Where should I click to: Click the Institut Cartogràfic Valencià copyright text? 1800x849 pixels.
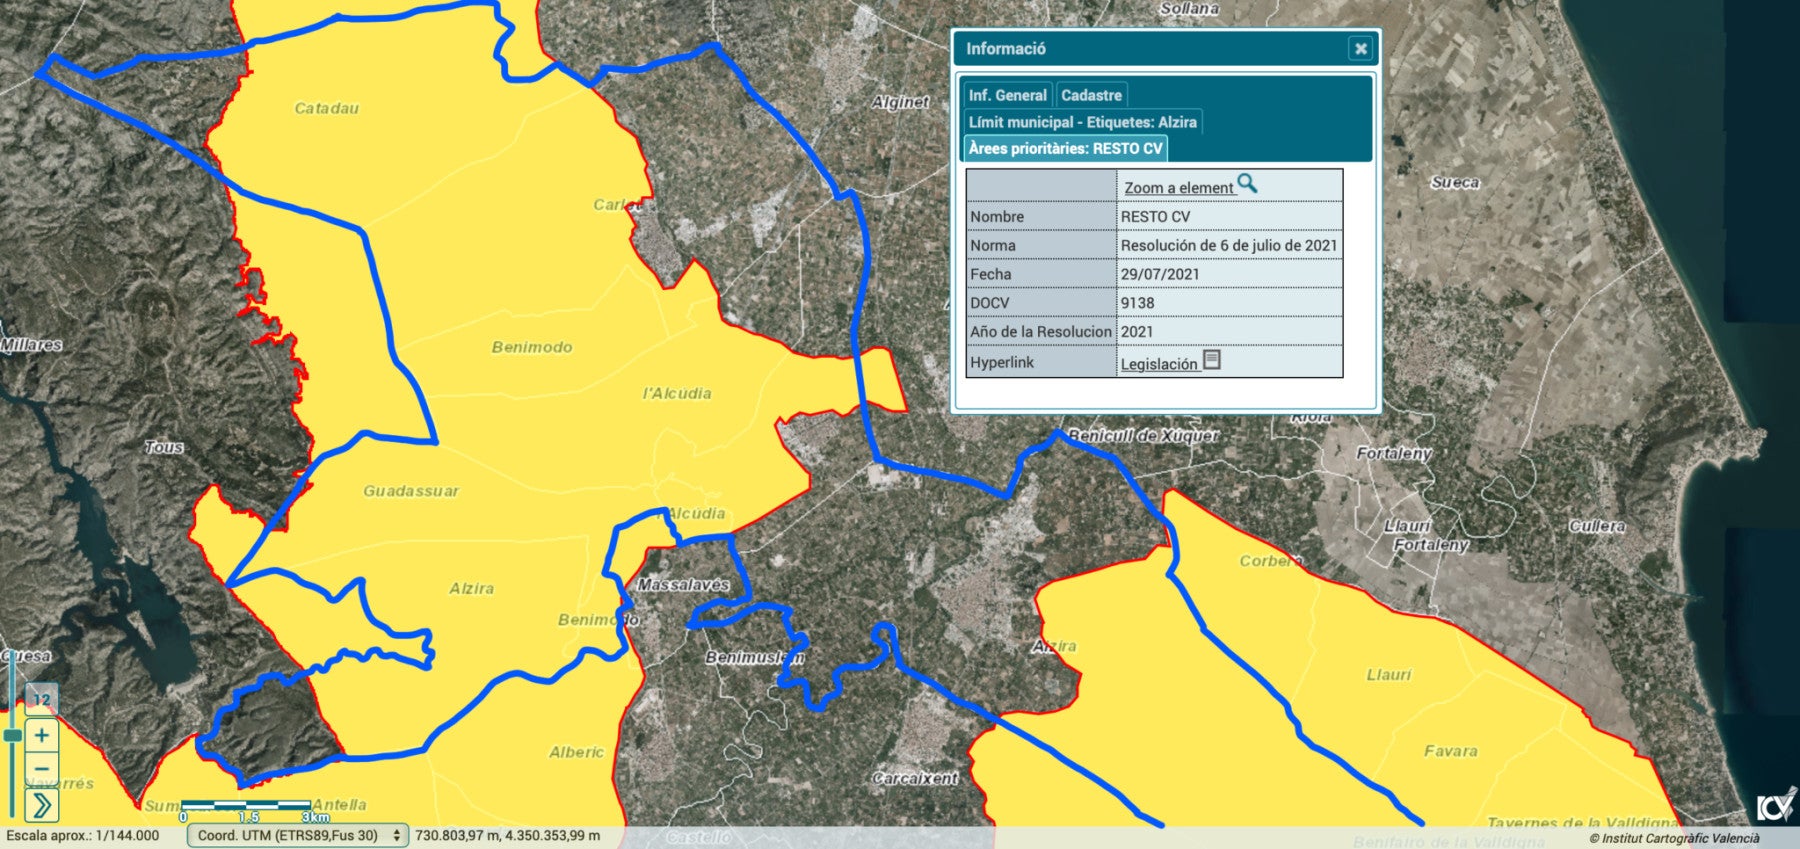coord(1674,838)
